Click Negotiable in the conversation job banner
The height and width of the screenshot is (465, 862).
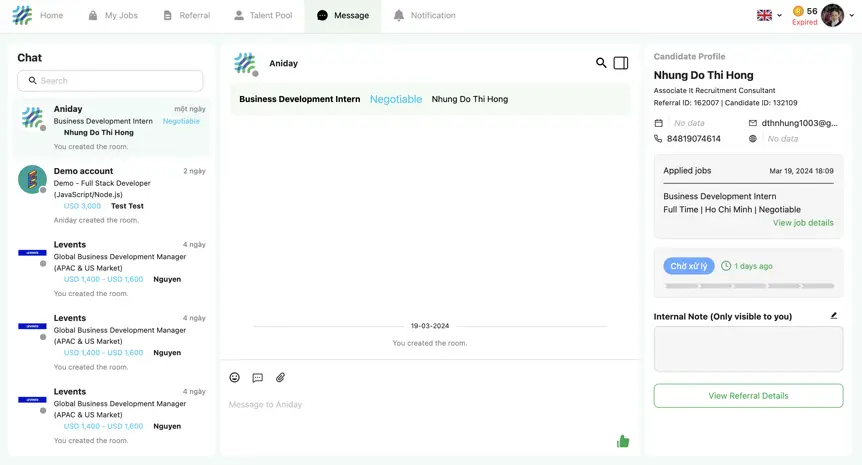click(396, 99)
